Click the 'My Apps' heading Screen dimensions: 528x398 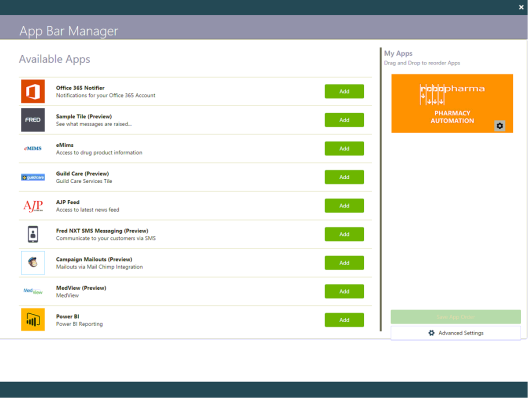point(398,53)
